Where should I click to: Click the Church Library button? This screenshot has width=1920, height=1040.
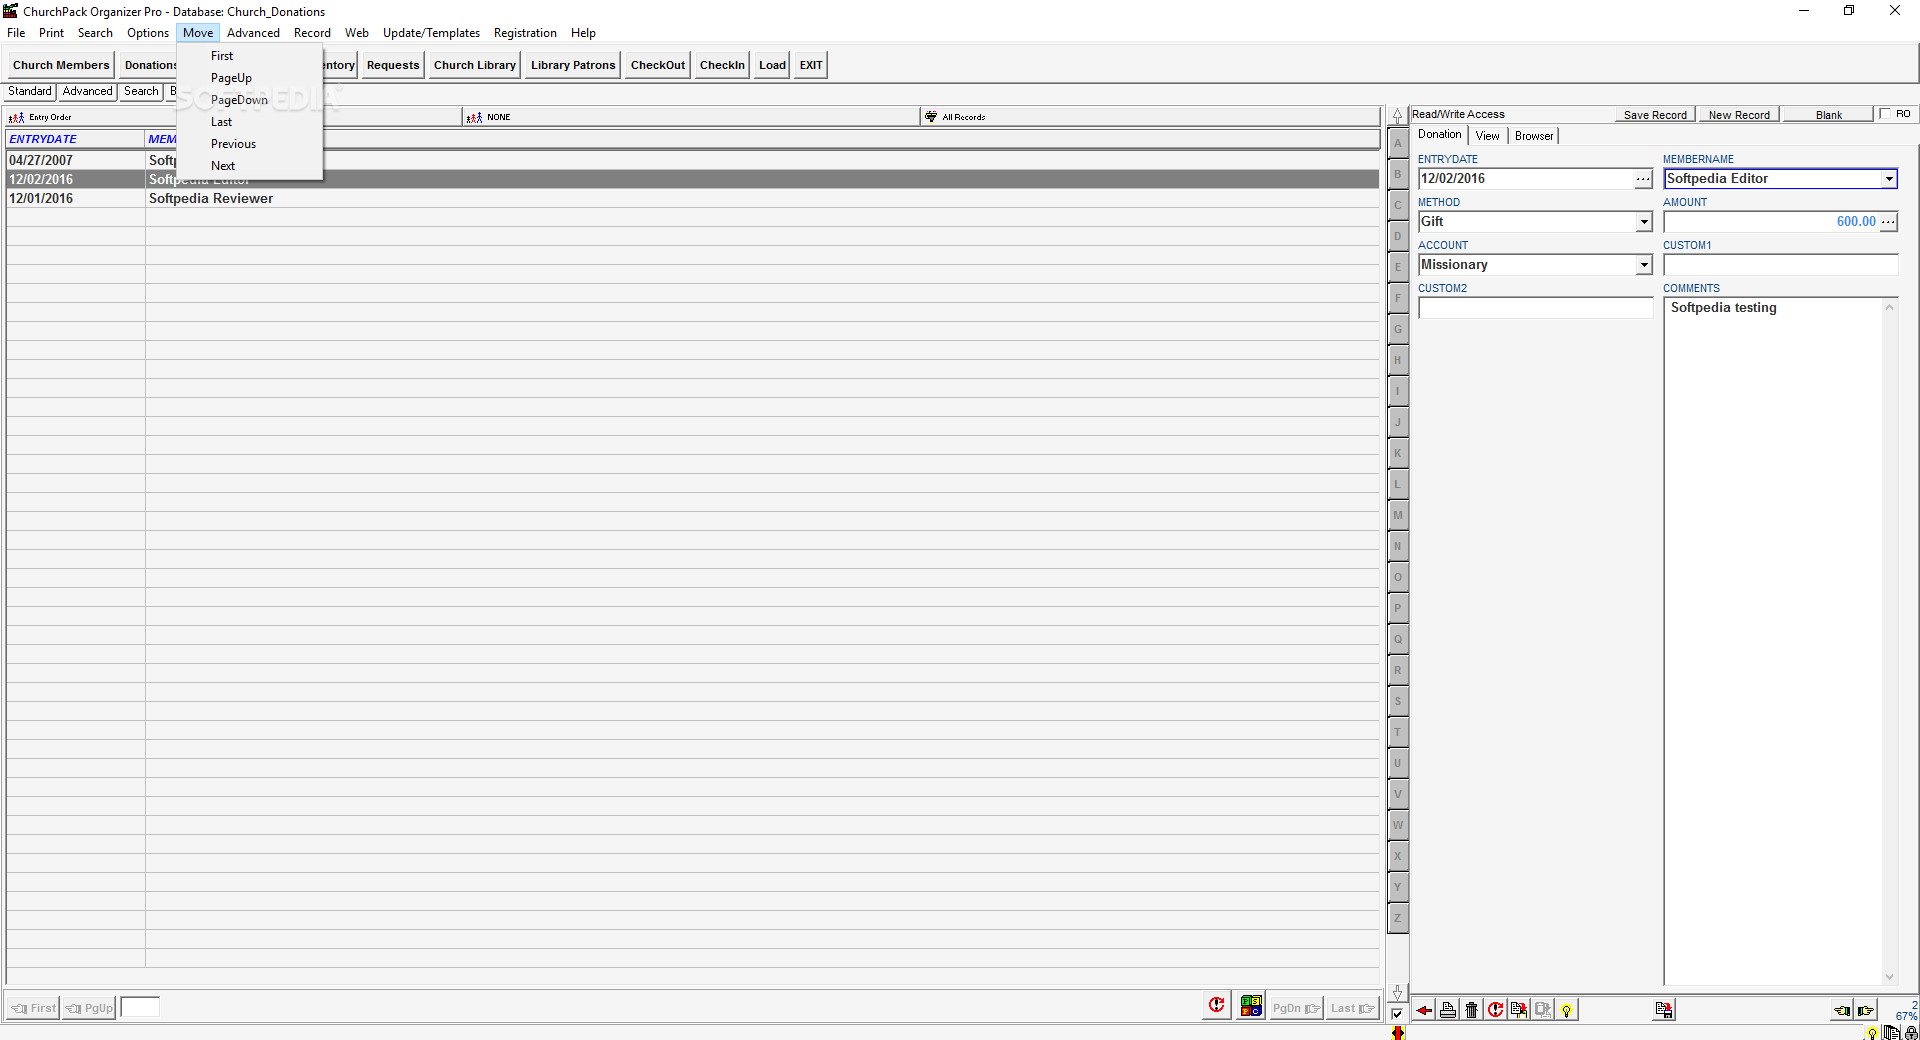point(475,65)
